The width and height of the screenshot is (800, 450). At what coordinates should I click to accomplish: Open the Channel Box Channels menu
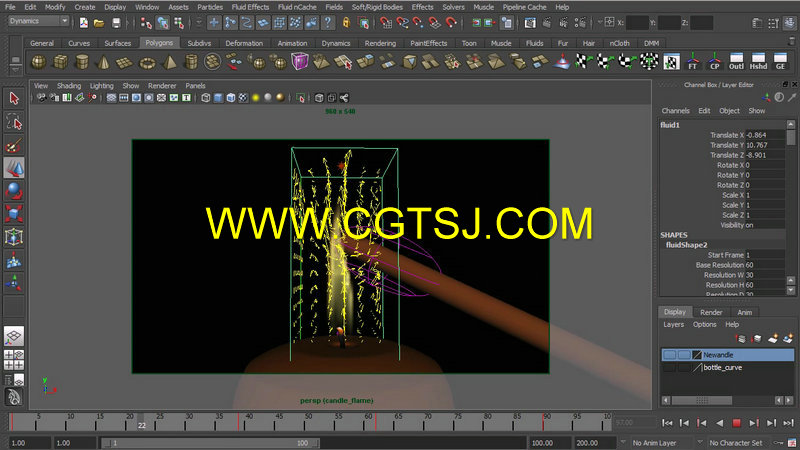point(676,111)
